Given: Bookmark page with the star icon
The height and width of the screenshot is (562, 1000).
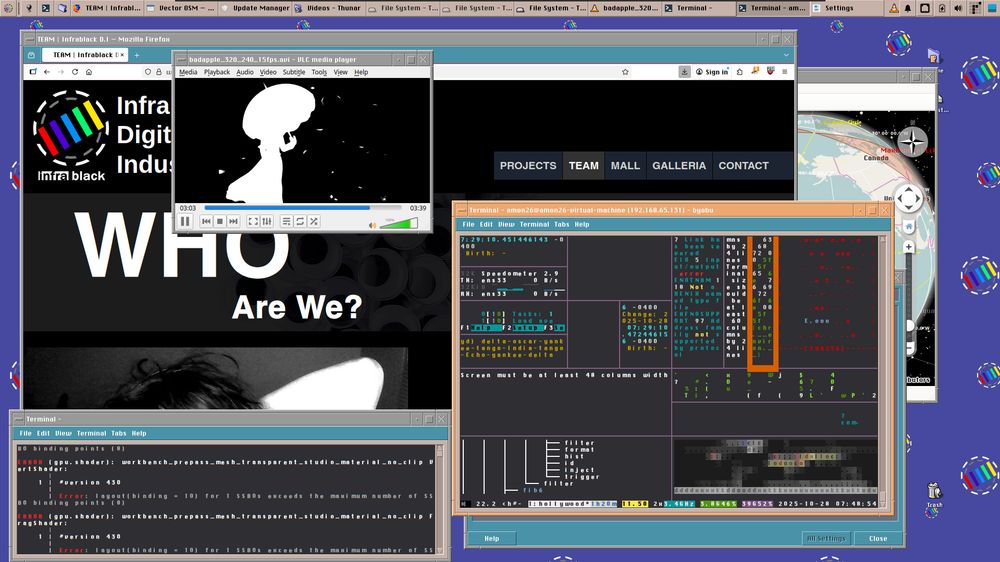Looking at the screenshot, I should (x=625, y=72).
